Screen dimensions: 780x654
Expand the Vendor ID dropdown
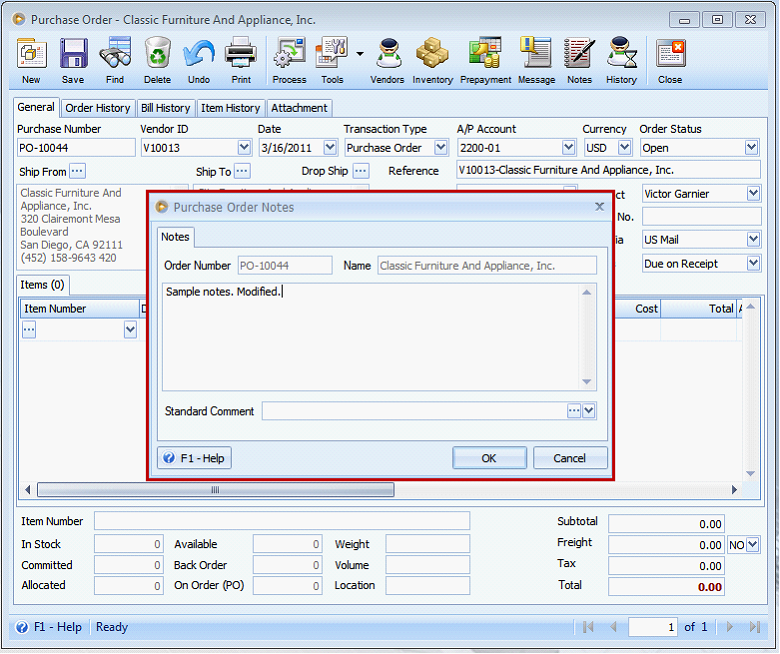(244, 148)
